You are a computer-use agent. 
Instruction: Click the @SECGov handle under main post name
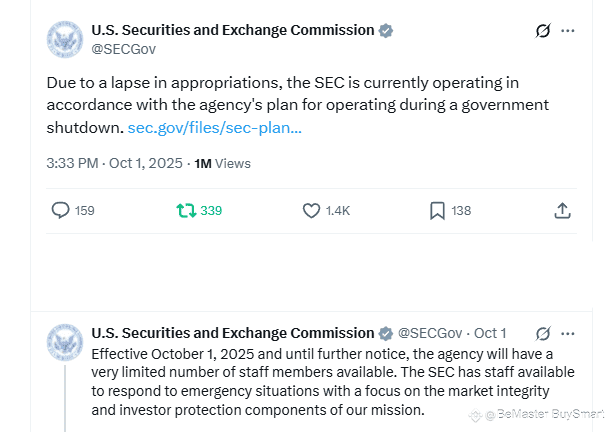coord(123,48)
